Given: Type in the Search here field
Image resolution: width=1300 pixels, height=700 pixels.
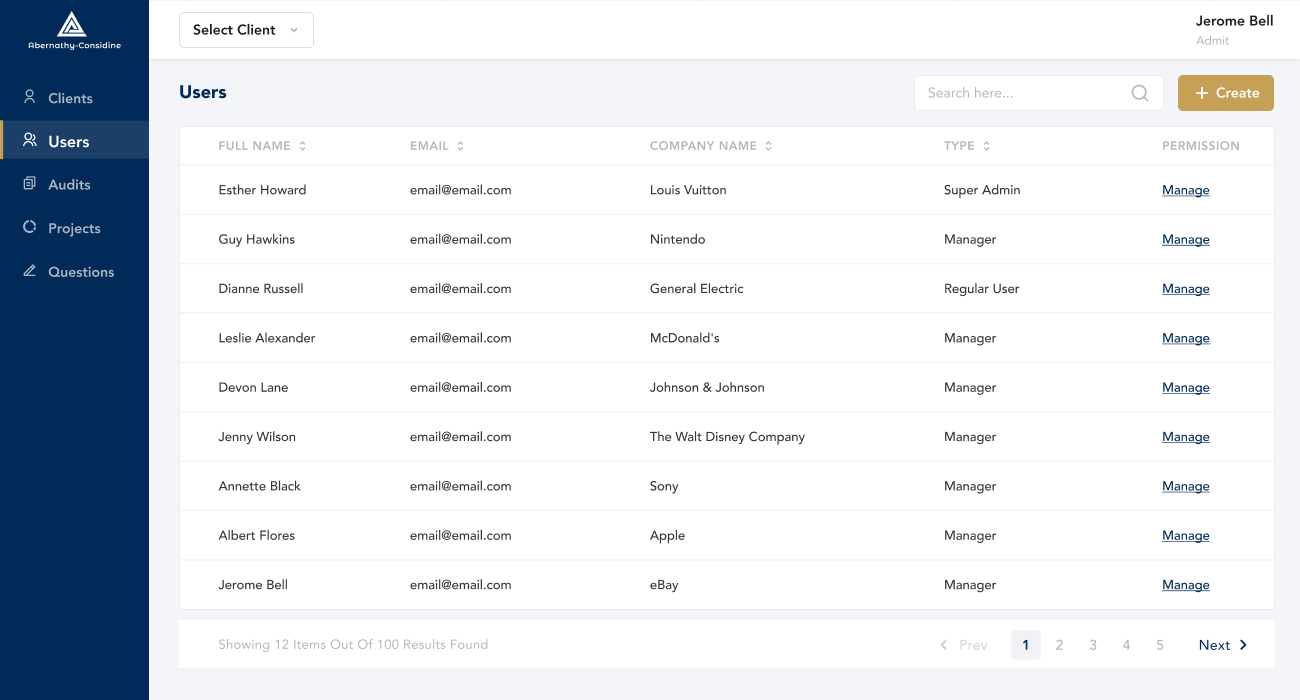Looking at the screenshot, I should (1025, 93).
